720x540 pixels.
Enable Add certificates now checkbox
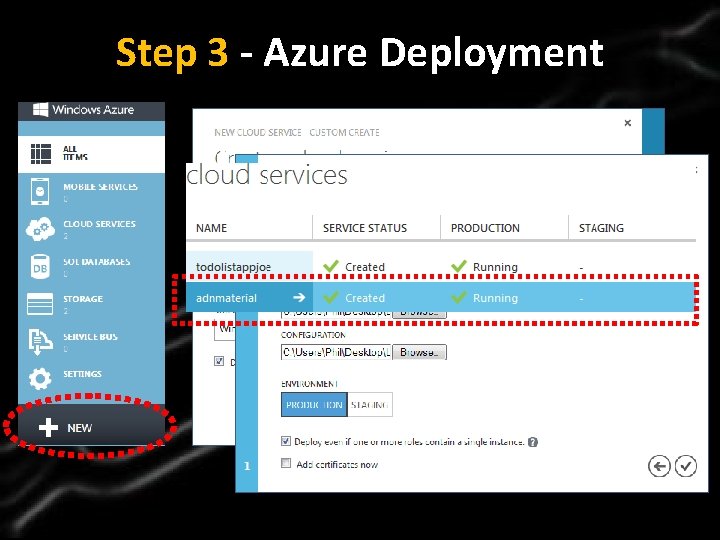[x=286, y=463]
